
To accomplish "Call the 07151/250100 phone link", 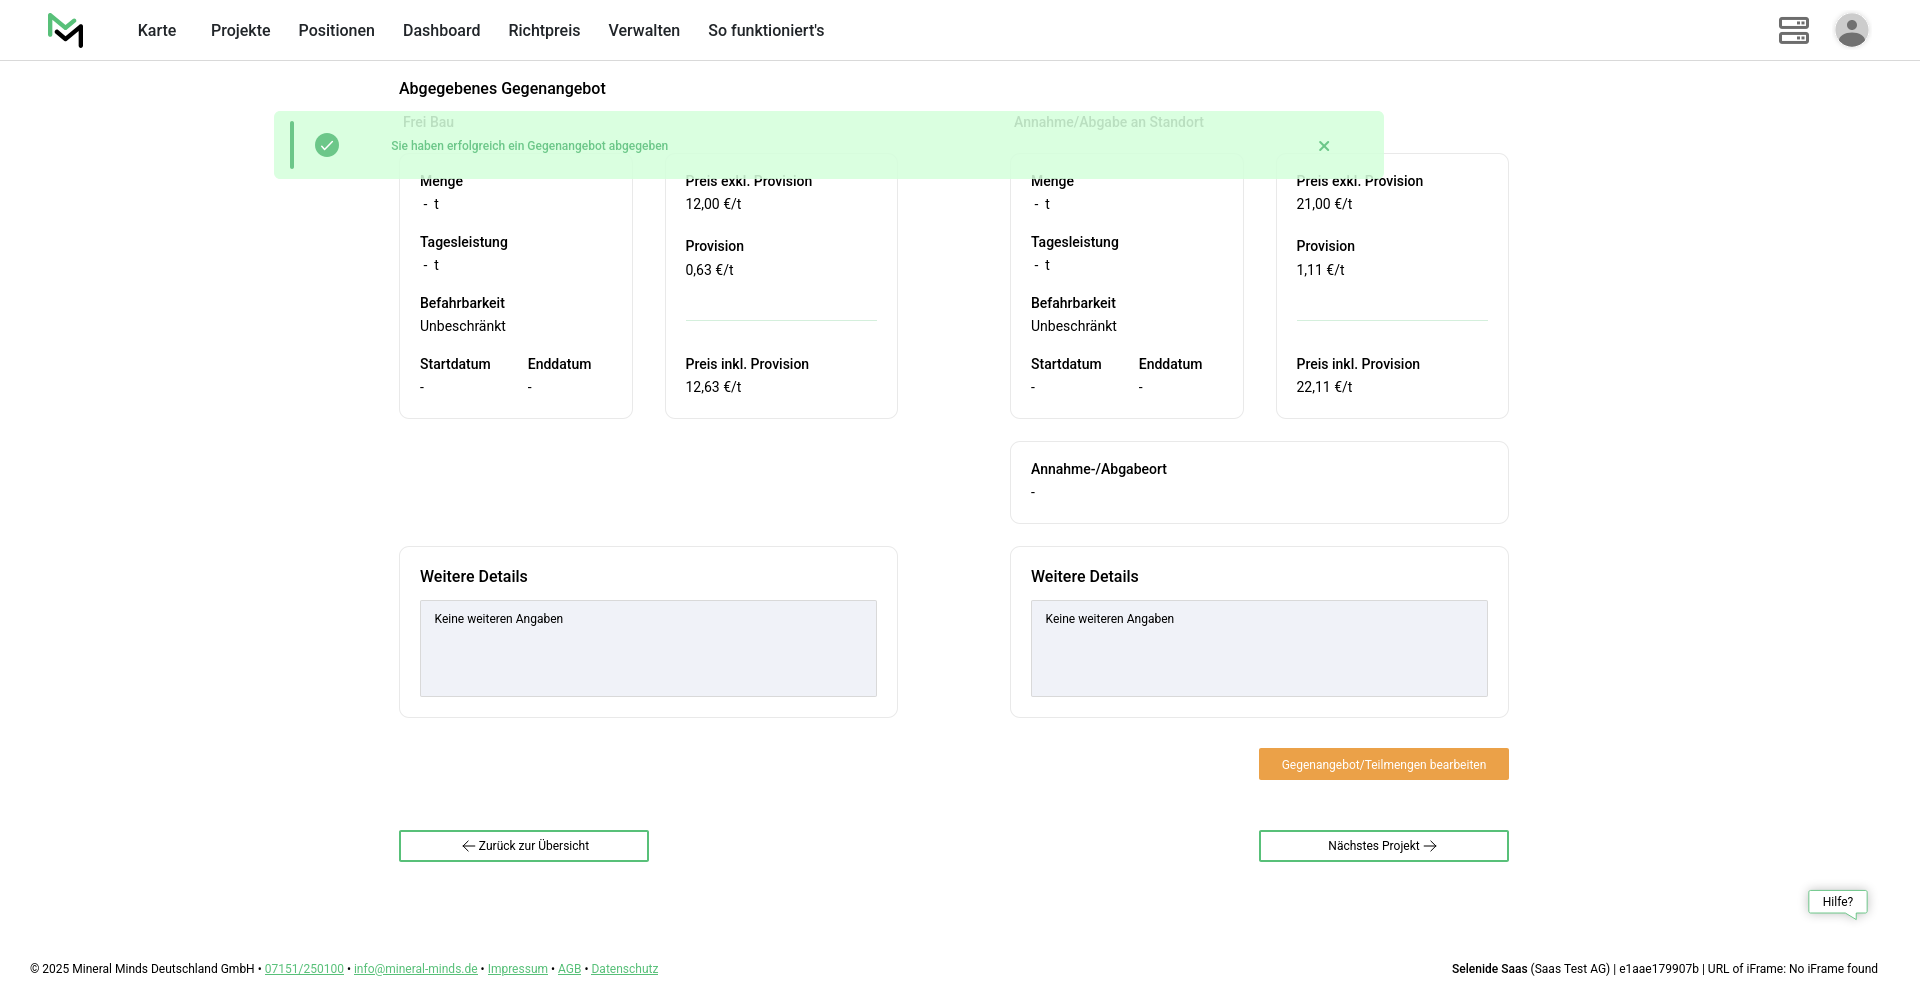I will 304,969.
